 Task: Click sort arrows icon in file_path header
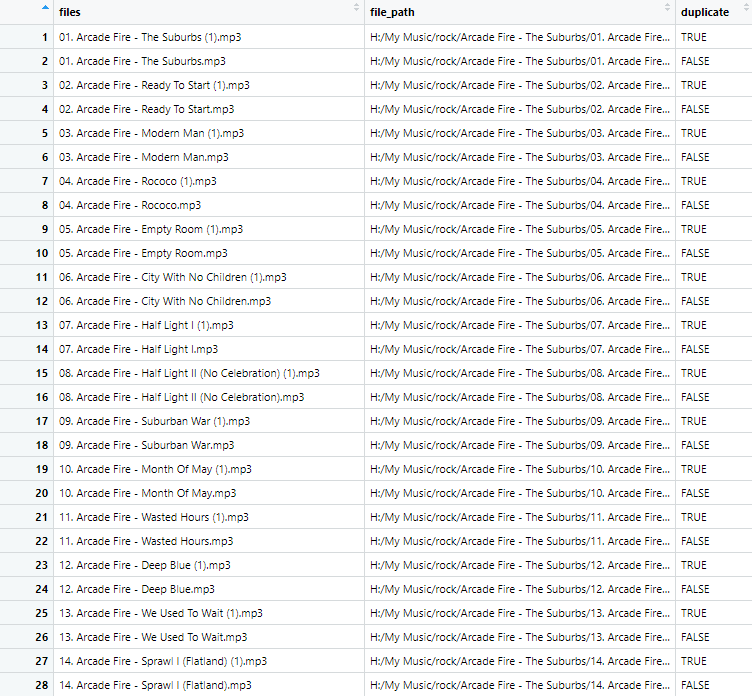click(x=667, y=7)
